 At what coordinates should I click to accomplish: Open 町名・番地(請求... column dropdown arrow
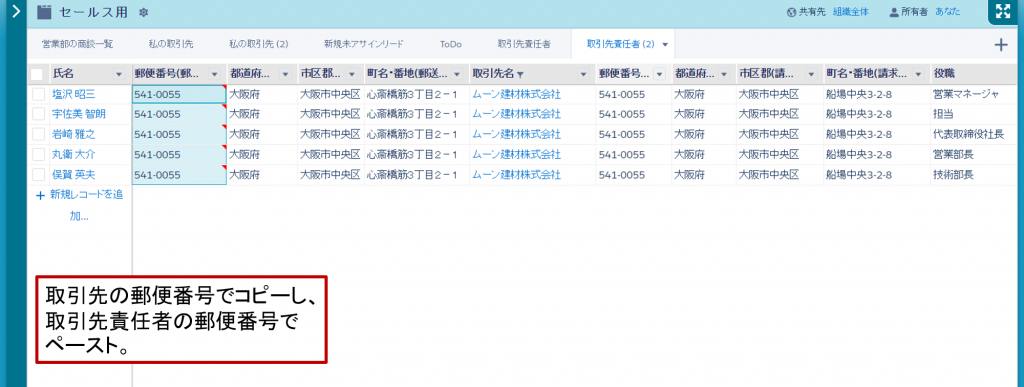(918, 74)
